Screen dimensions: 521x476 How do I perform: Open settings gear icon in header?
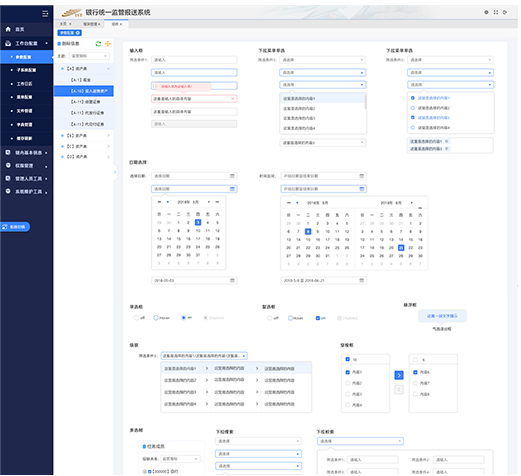pyautogui.click(x=486, y=12)
